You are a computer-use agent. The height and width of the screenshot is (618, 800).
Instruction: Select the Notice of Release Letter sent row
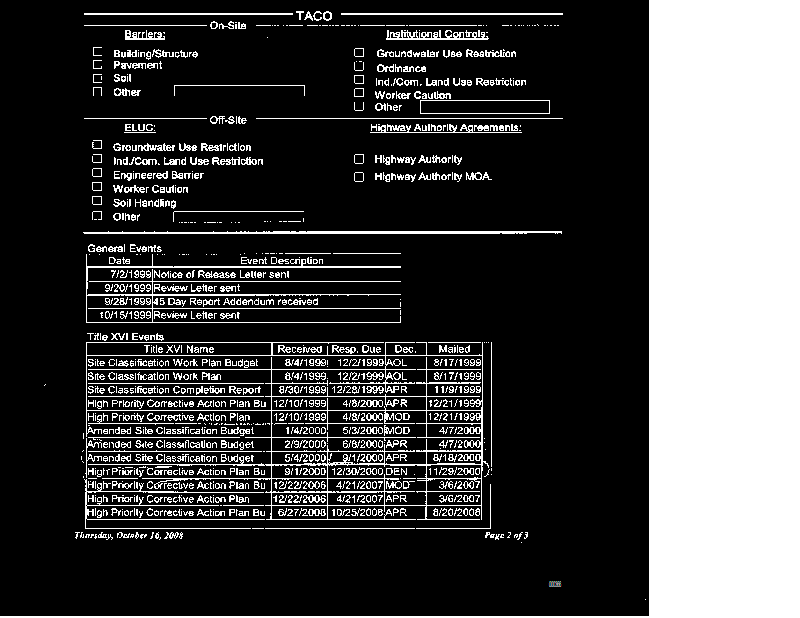pyautogui.click(x=222, y=274)
